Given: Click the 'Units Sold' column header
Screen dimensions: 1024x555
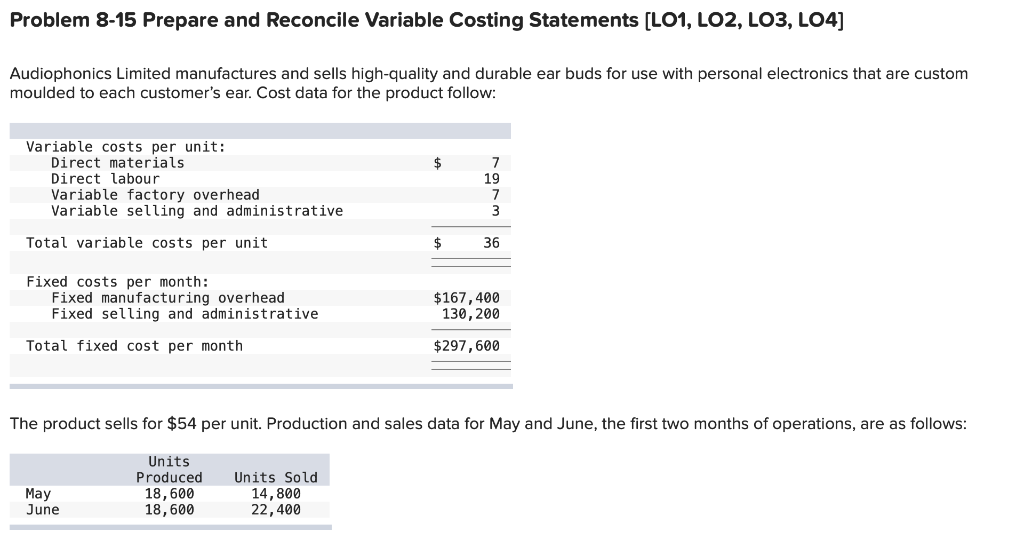Looking at the screenshot, I should click(x=276, y=477).
